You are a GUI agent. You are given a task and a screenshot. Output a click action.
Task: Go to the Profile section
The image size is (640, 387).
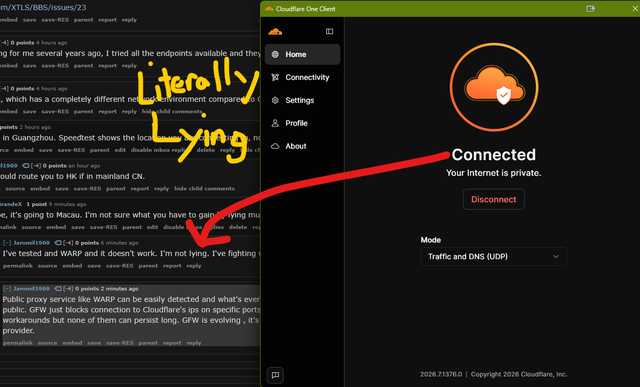[x=302, y=123]
